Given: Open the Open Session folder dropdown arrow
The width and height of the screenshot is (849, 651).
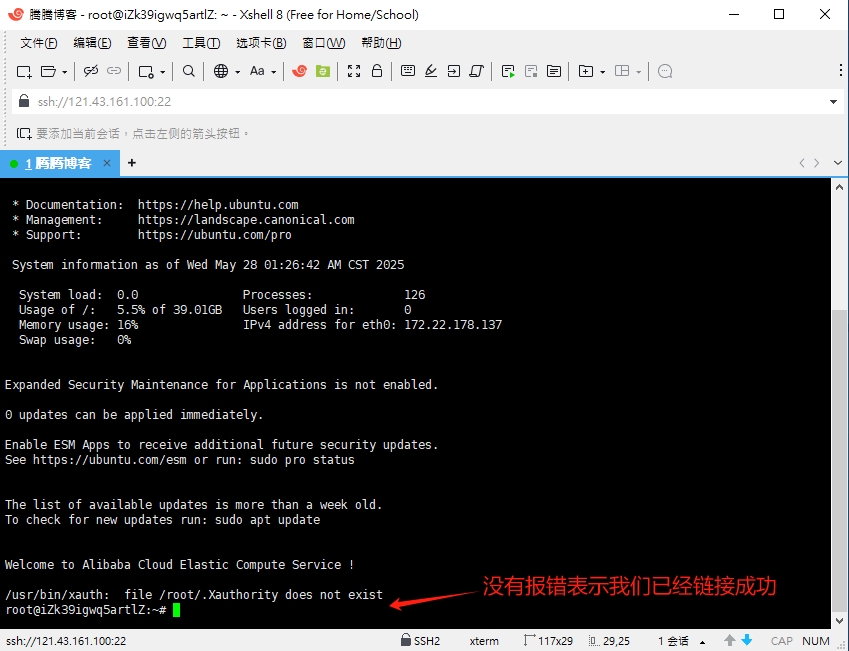Looking at the screenshot, I should [x=65, y=71].
